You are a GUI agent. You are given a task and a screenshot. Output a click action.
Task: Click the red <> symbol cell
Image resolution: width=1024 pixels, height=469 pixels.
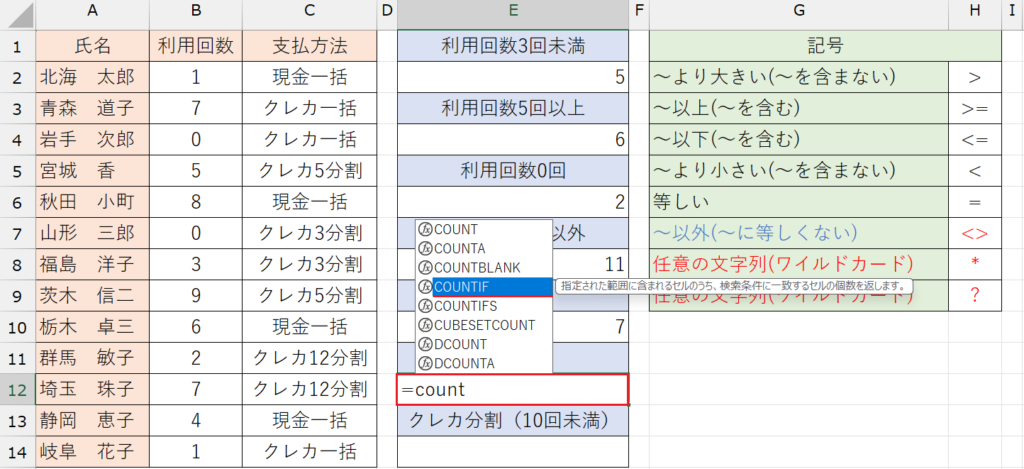(x=975, y=233)
